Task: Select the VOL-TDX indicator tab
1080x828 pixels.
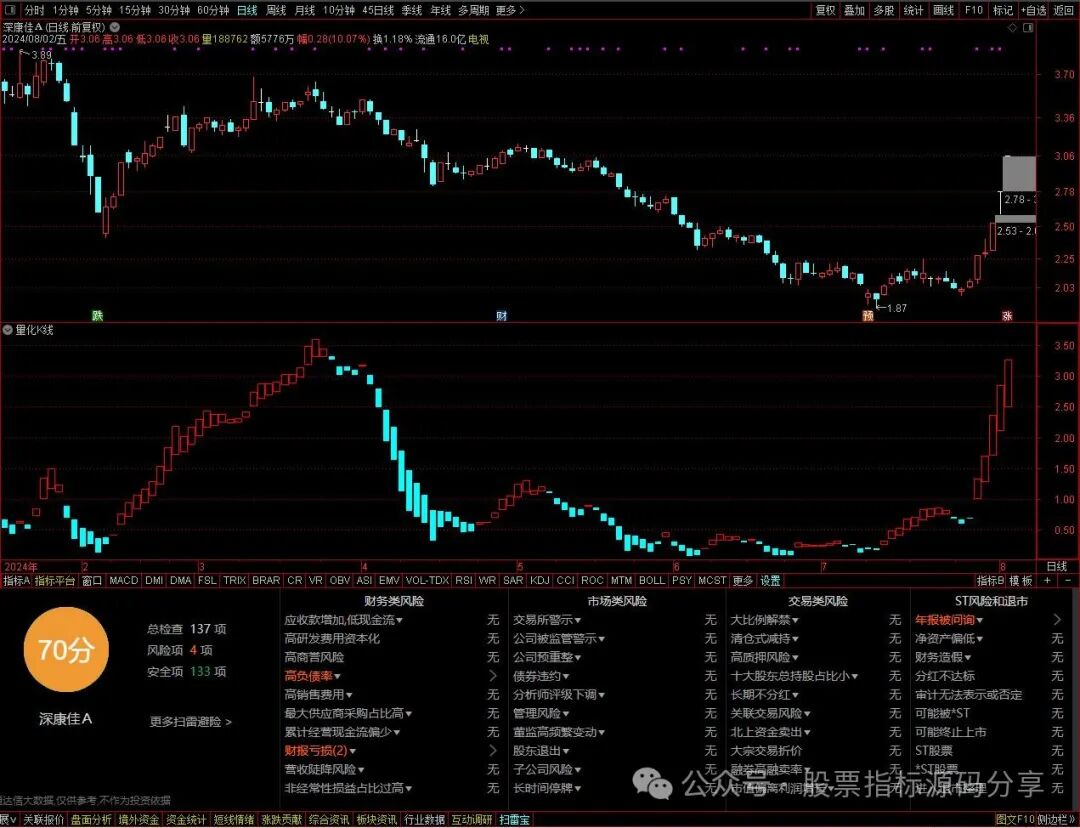Action: [427, 581]
